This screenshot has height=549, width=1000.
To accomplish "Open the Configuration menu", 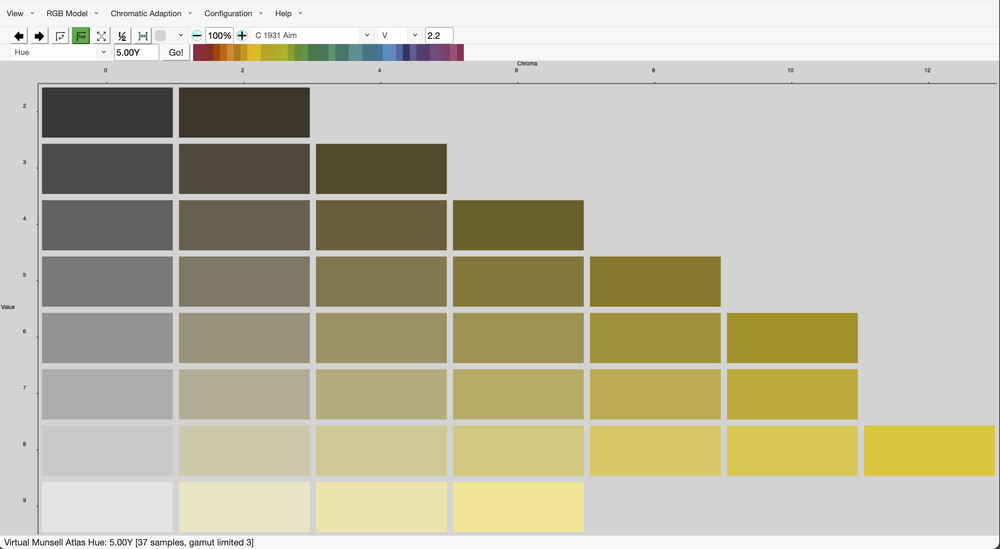I will 233,13.
